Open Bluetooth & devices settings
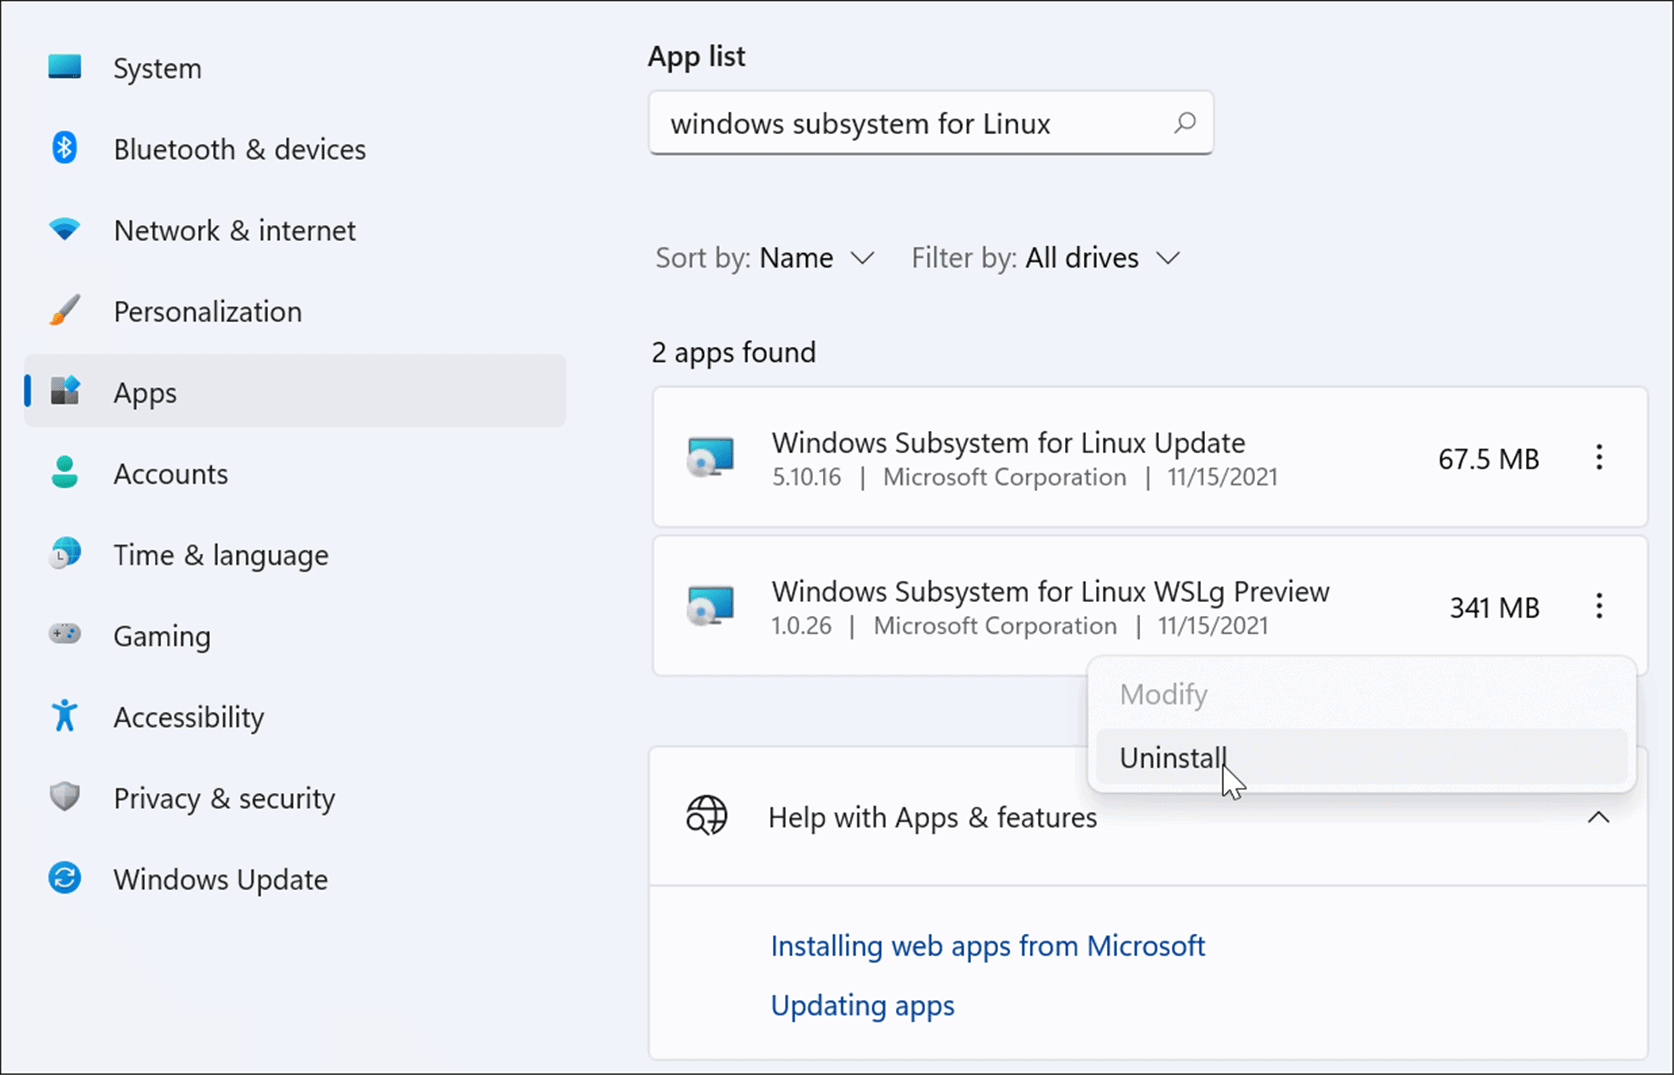This screenshot has width=1674, height=1075. pyautogui.click(x=240, y=149)
